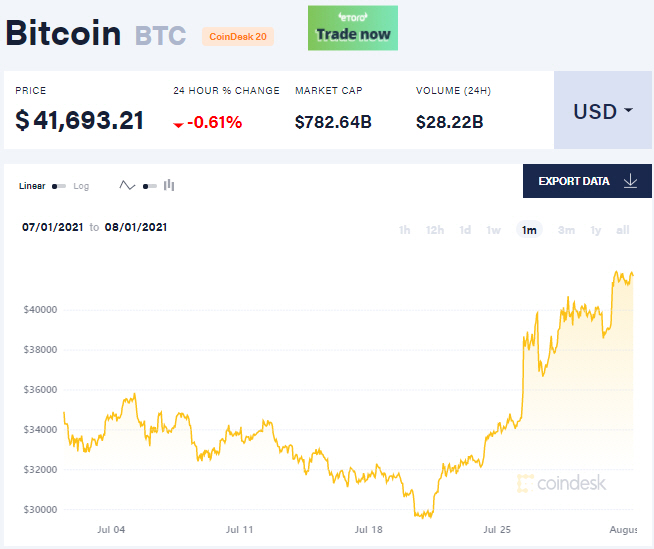Click the 08/01/2021 end date
The image size is (654, 549).
click(135, 227)
